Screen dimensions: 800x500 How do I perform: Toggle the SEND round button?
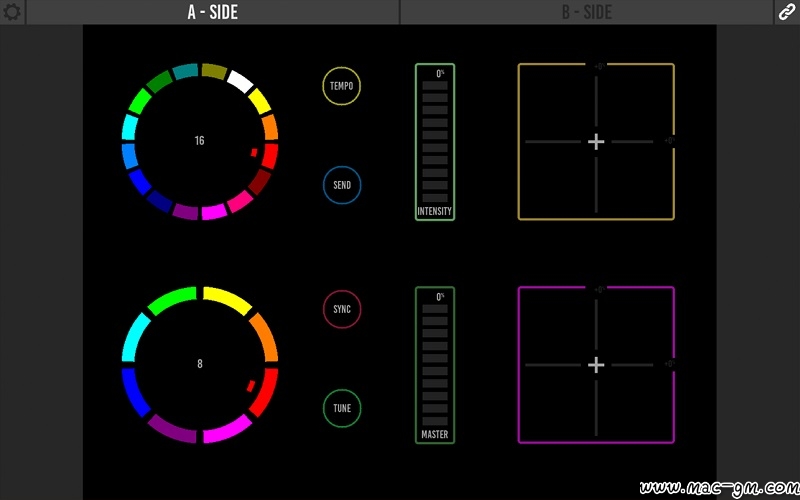342,185
